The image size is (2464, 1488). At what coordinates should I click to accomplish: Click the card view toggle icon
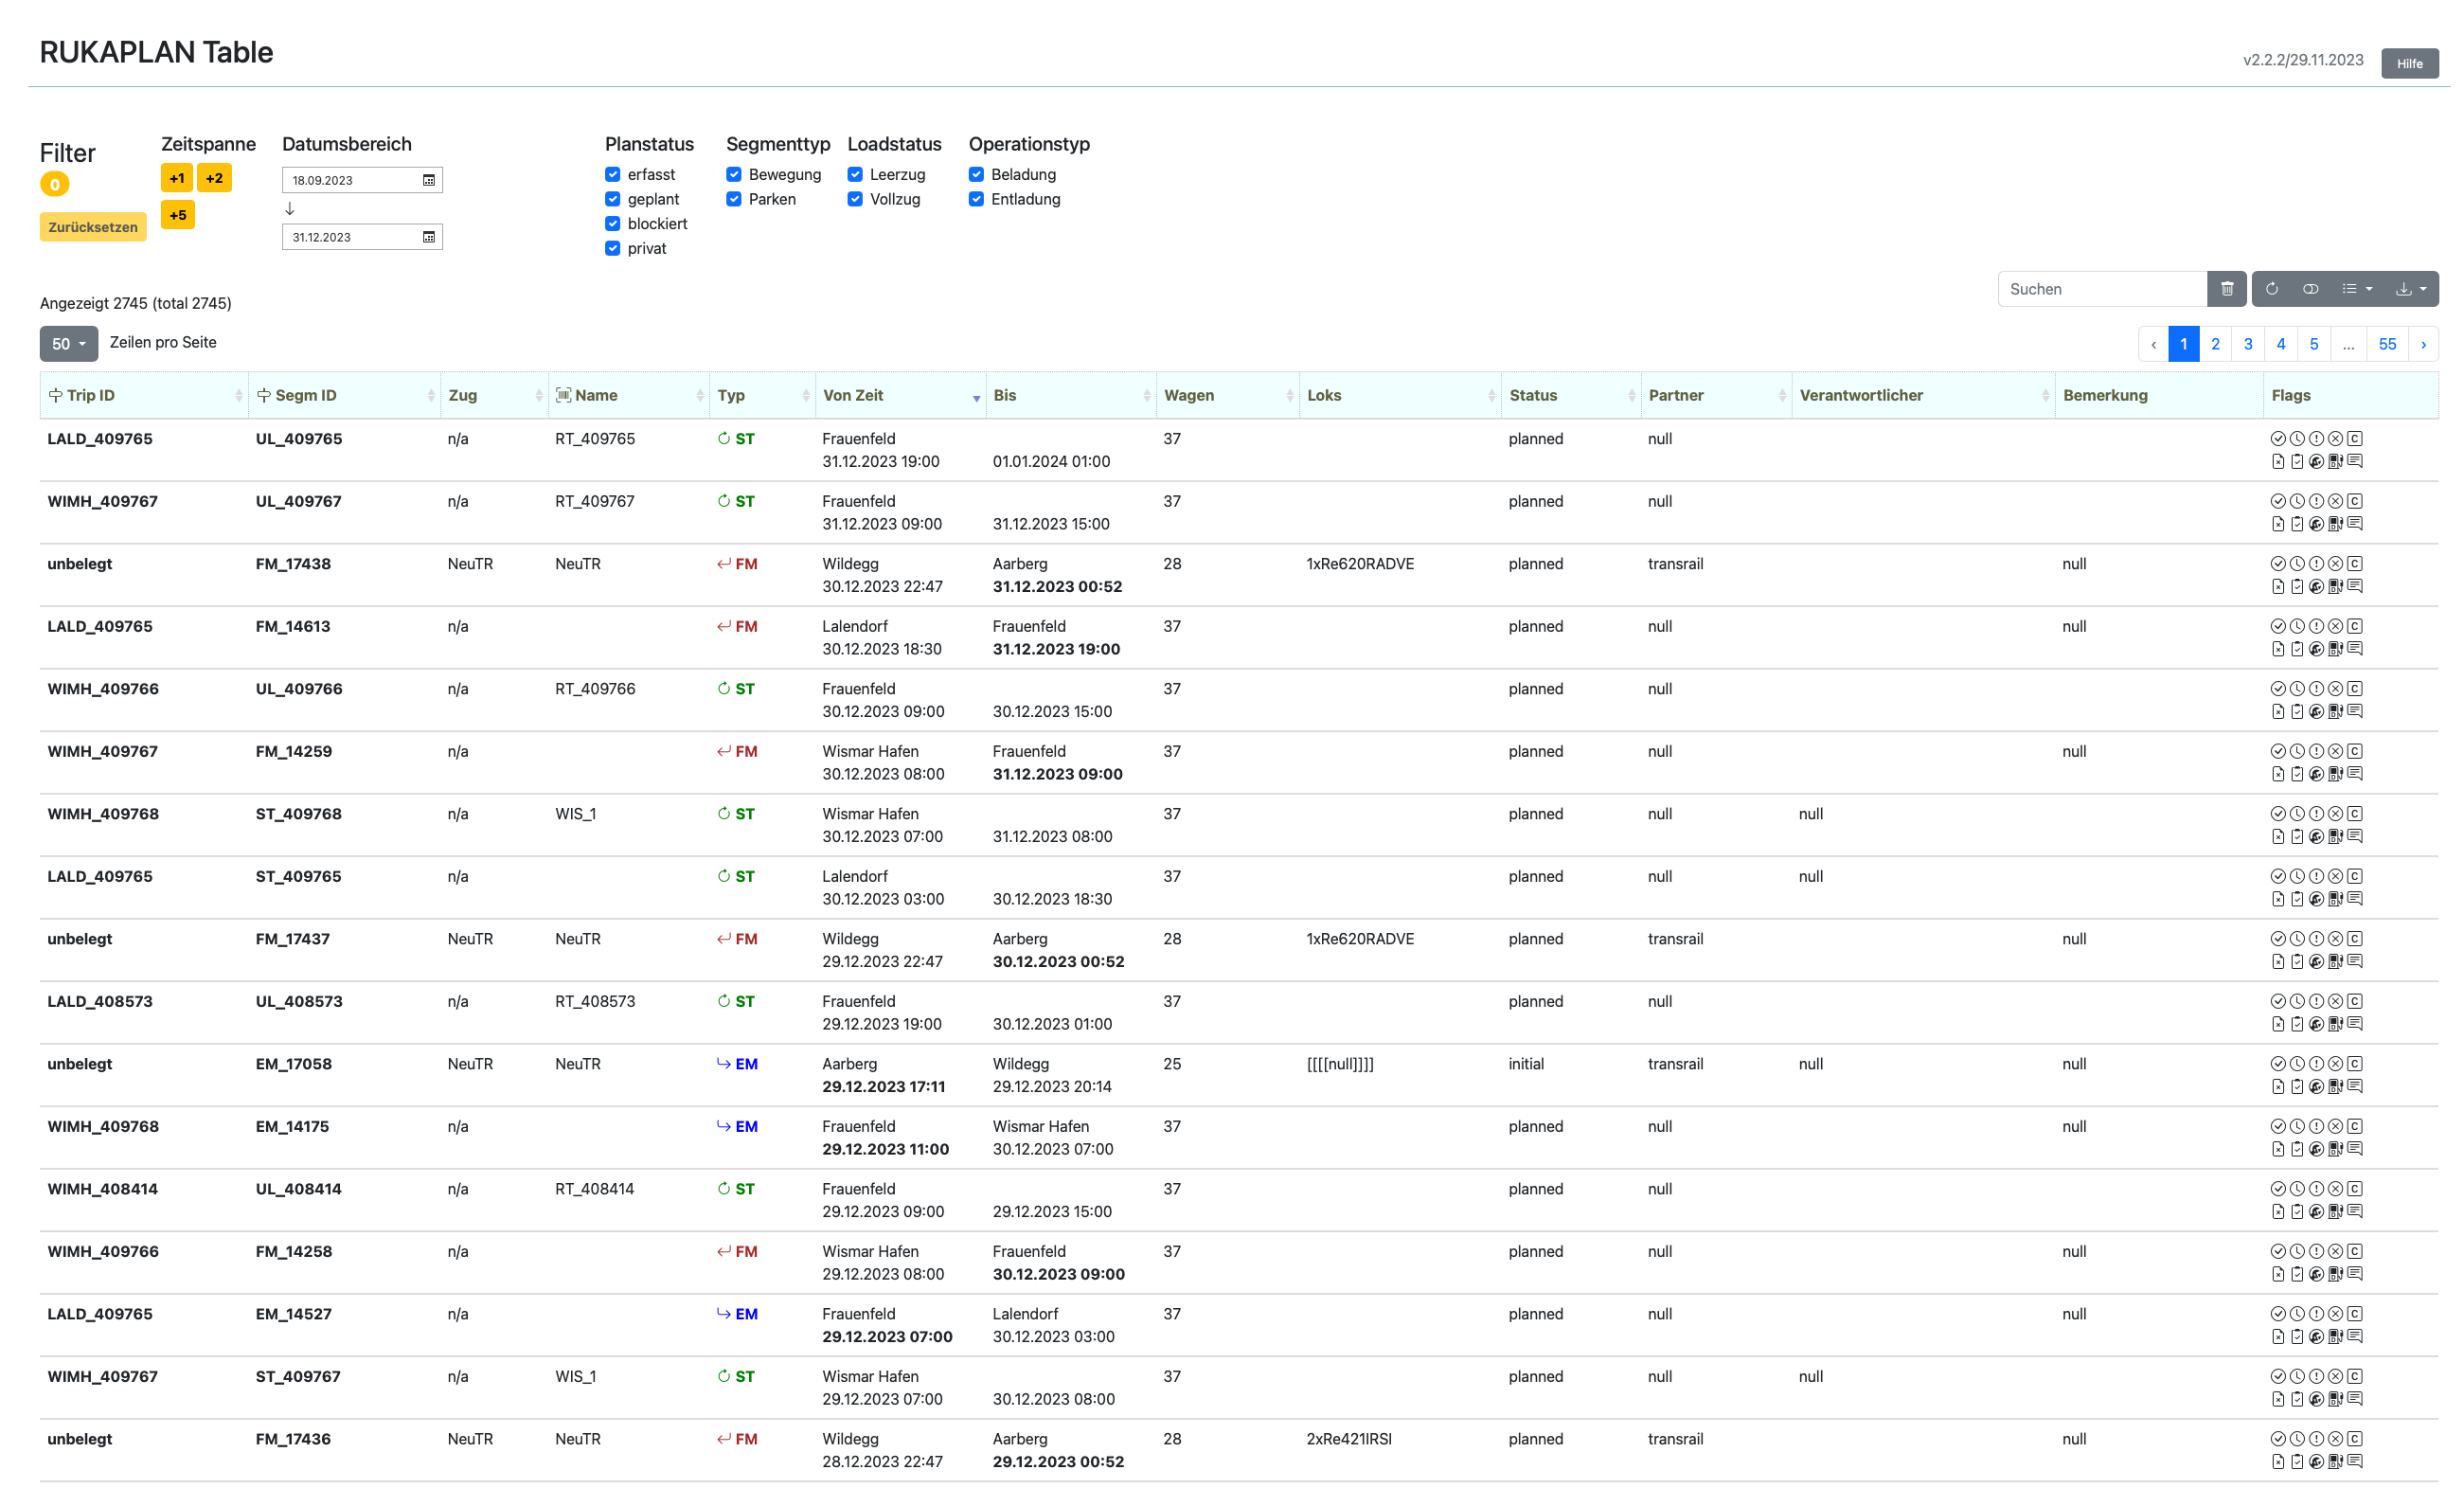(x=2310, y=289)
